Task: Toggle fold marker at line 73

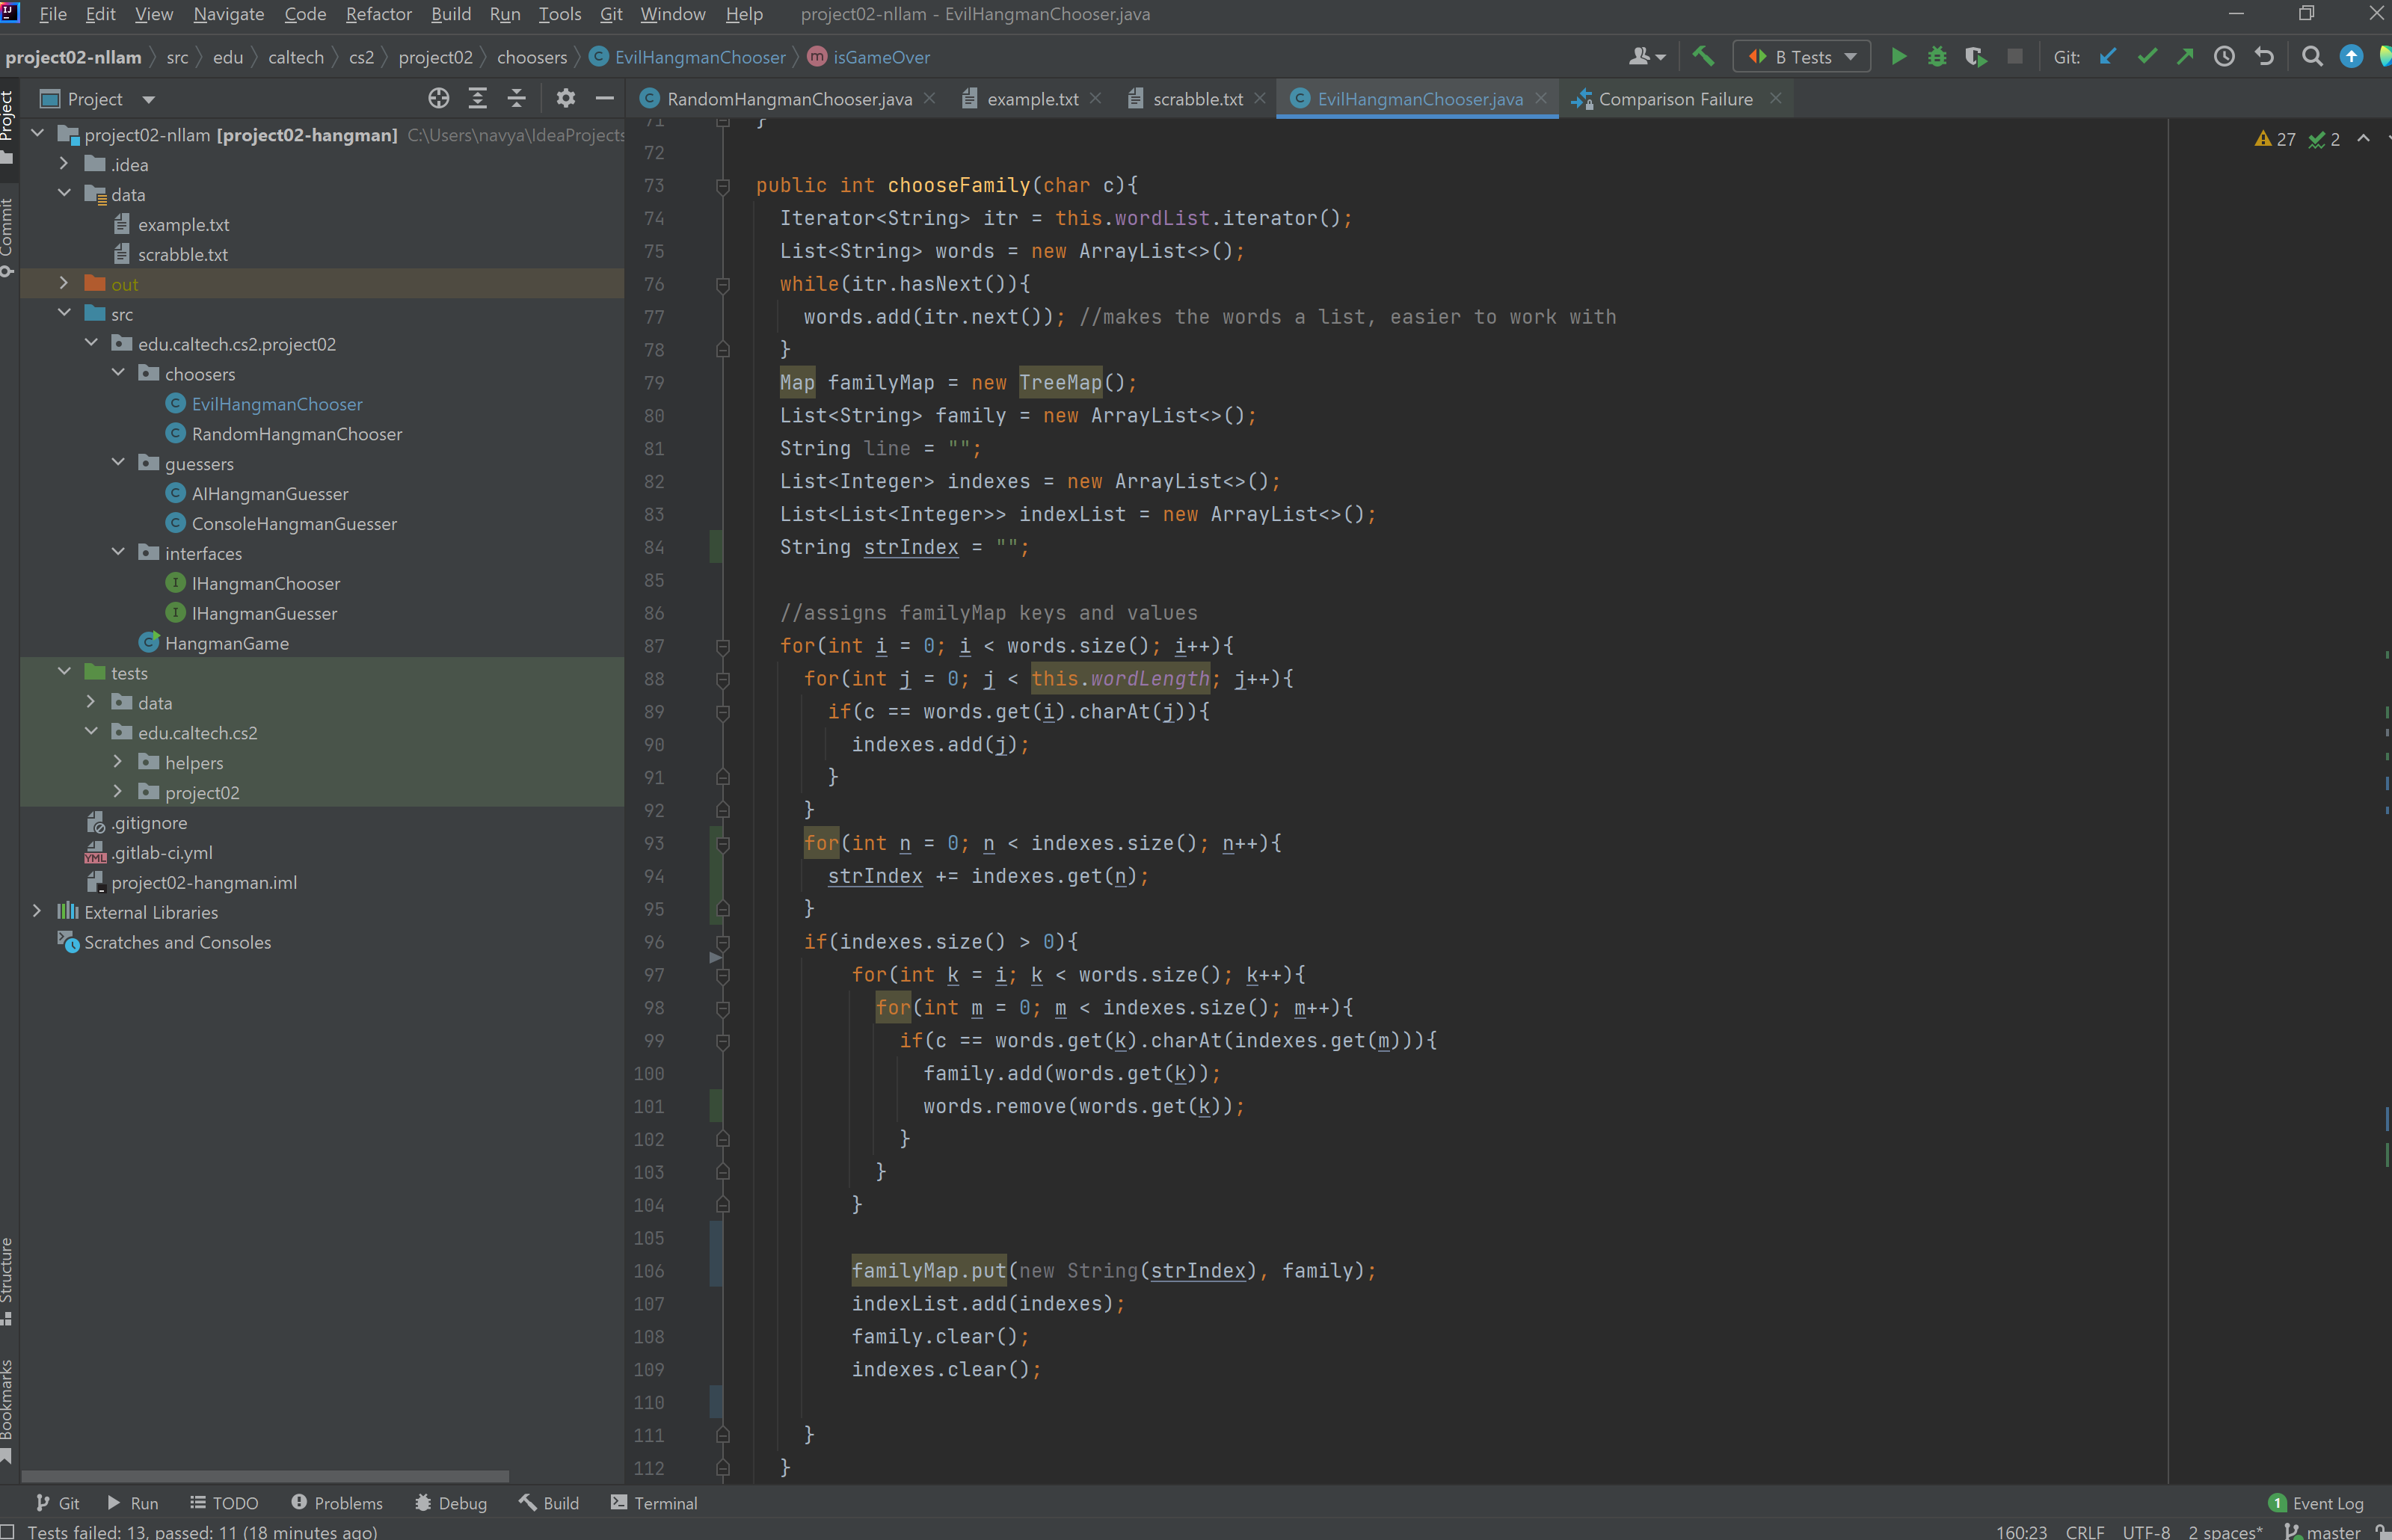Action: click(x=722, y=186)
